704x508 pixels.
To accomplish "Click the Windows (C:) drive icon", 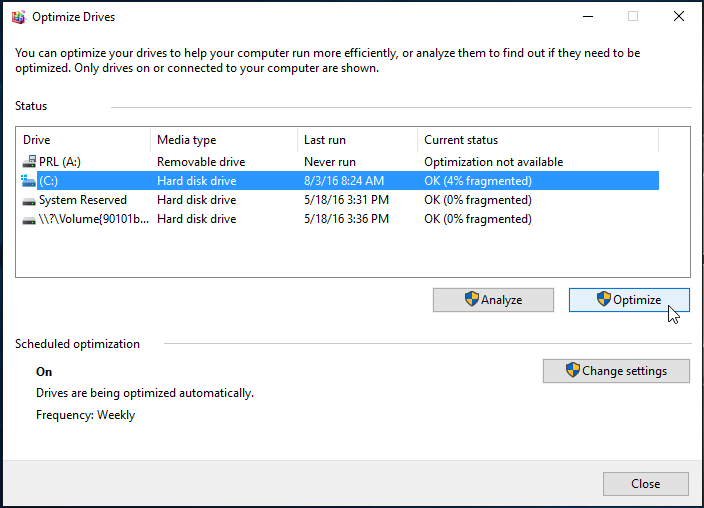I will click(28, 181).
